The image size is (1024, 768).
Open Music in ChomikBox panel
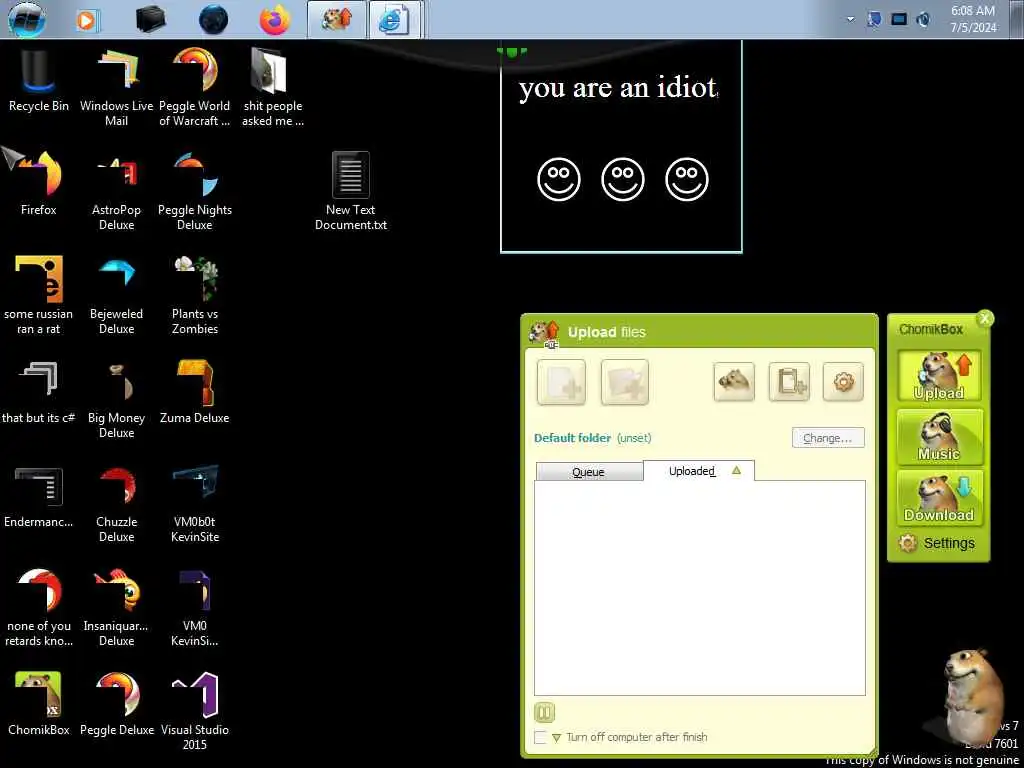tap(939, 437)
